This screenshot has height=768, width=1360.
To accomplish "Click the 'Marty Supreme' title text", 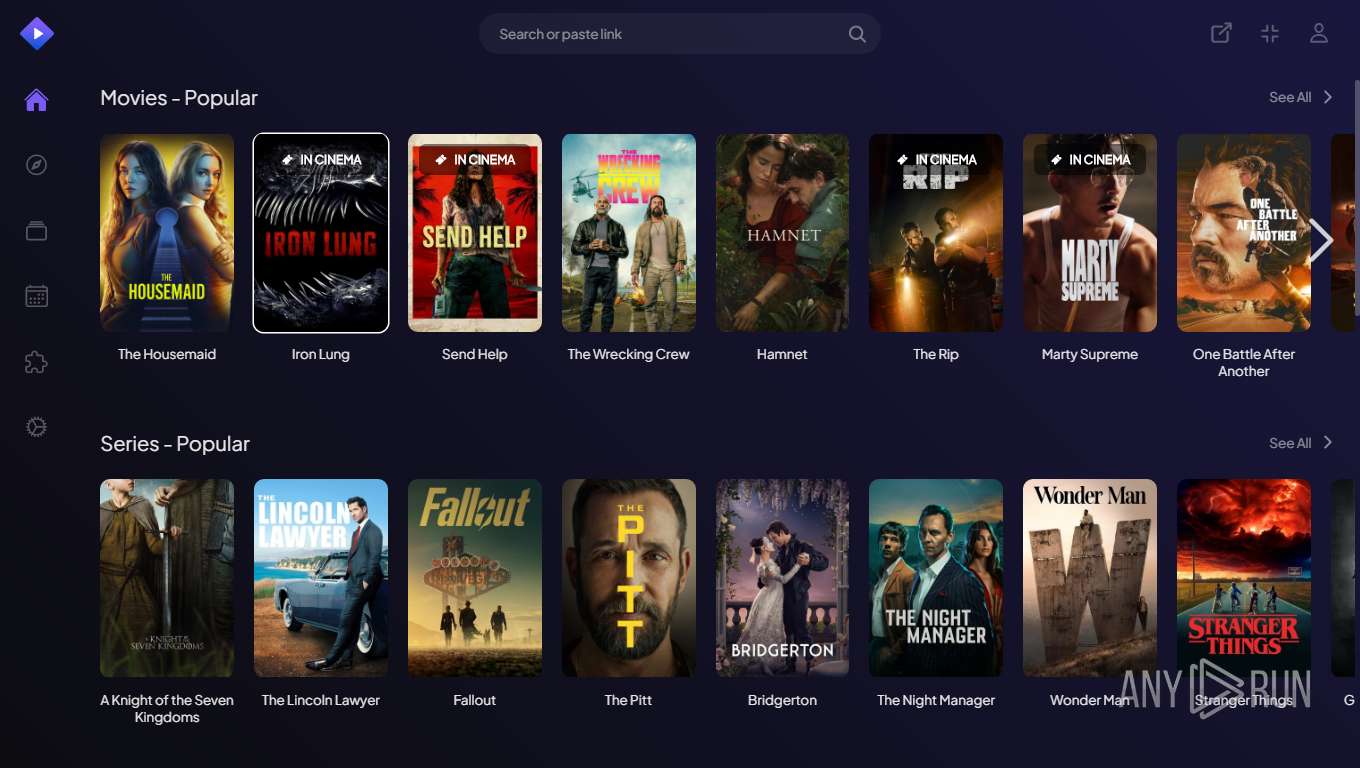I will tap(1090, 354).
